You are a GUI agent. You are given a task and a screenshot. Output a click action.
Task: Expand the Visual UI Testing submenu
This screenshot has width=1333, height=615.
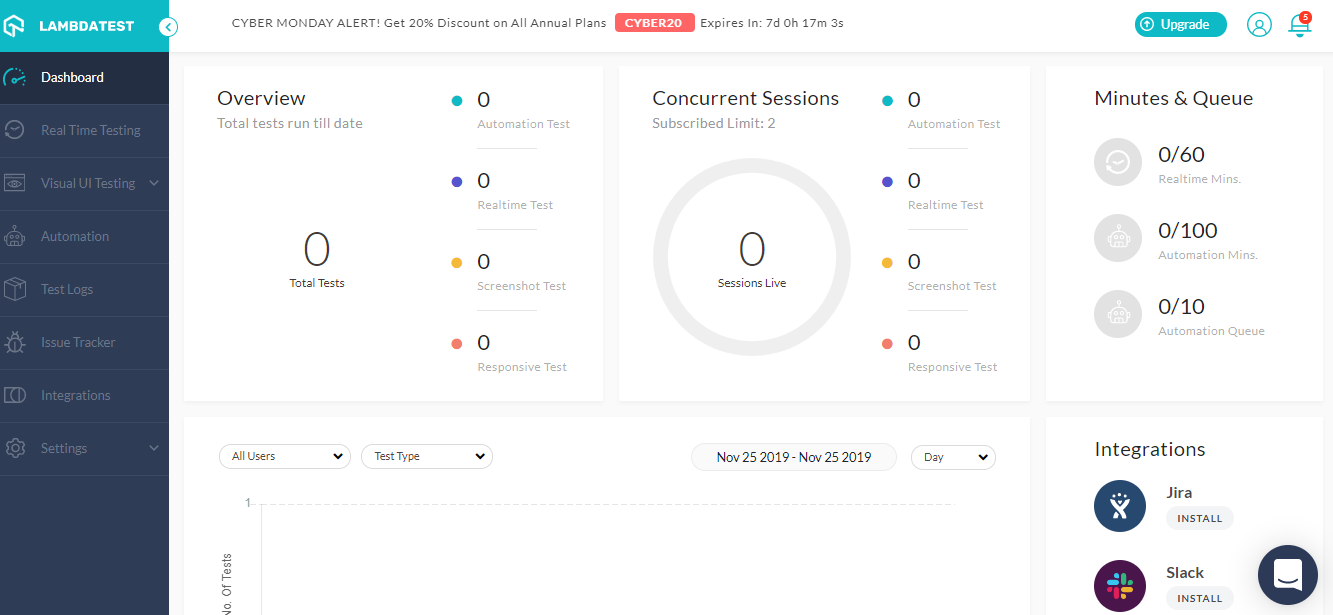click(x=154, y=184)
